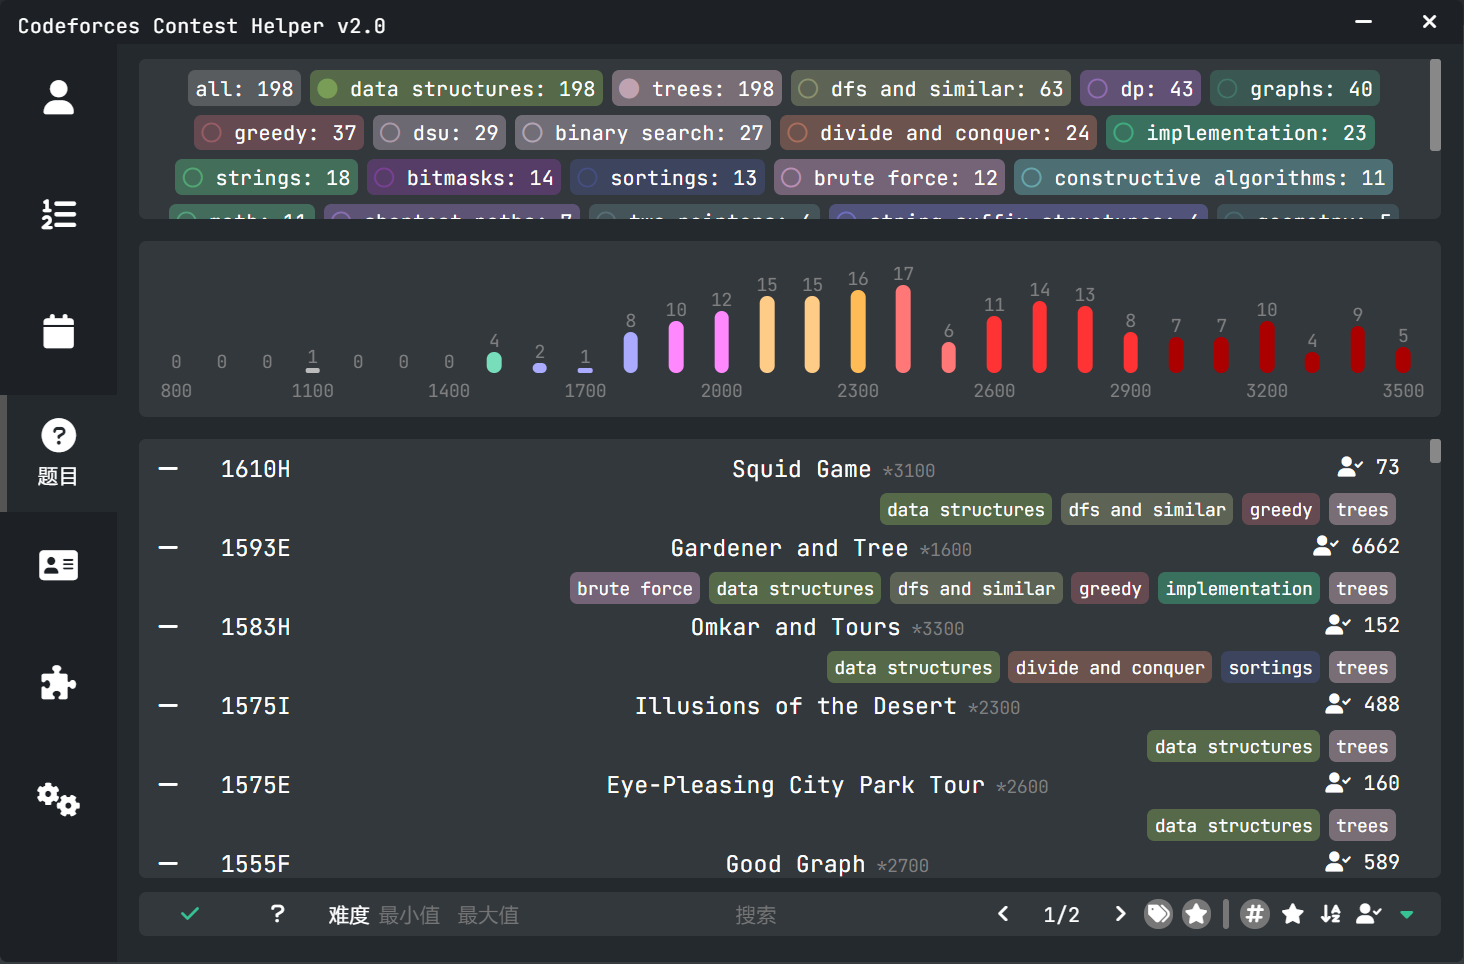Toggle the 'greedy: 37' tag filter
1464x964 pixels.
point(279,133)
